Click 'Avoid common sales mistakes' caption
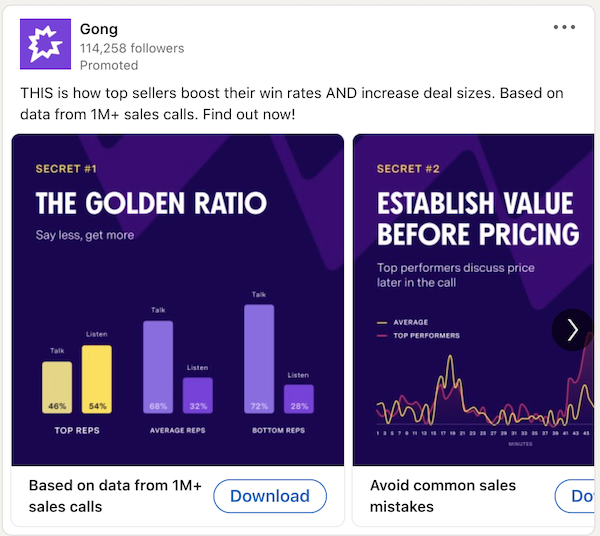This screenshot has height=536, width=600. [x=443, y=496]
